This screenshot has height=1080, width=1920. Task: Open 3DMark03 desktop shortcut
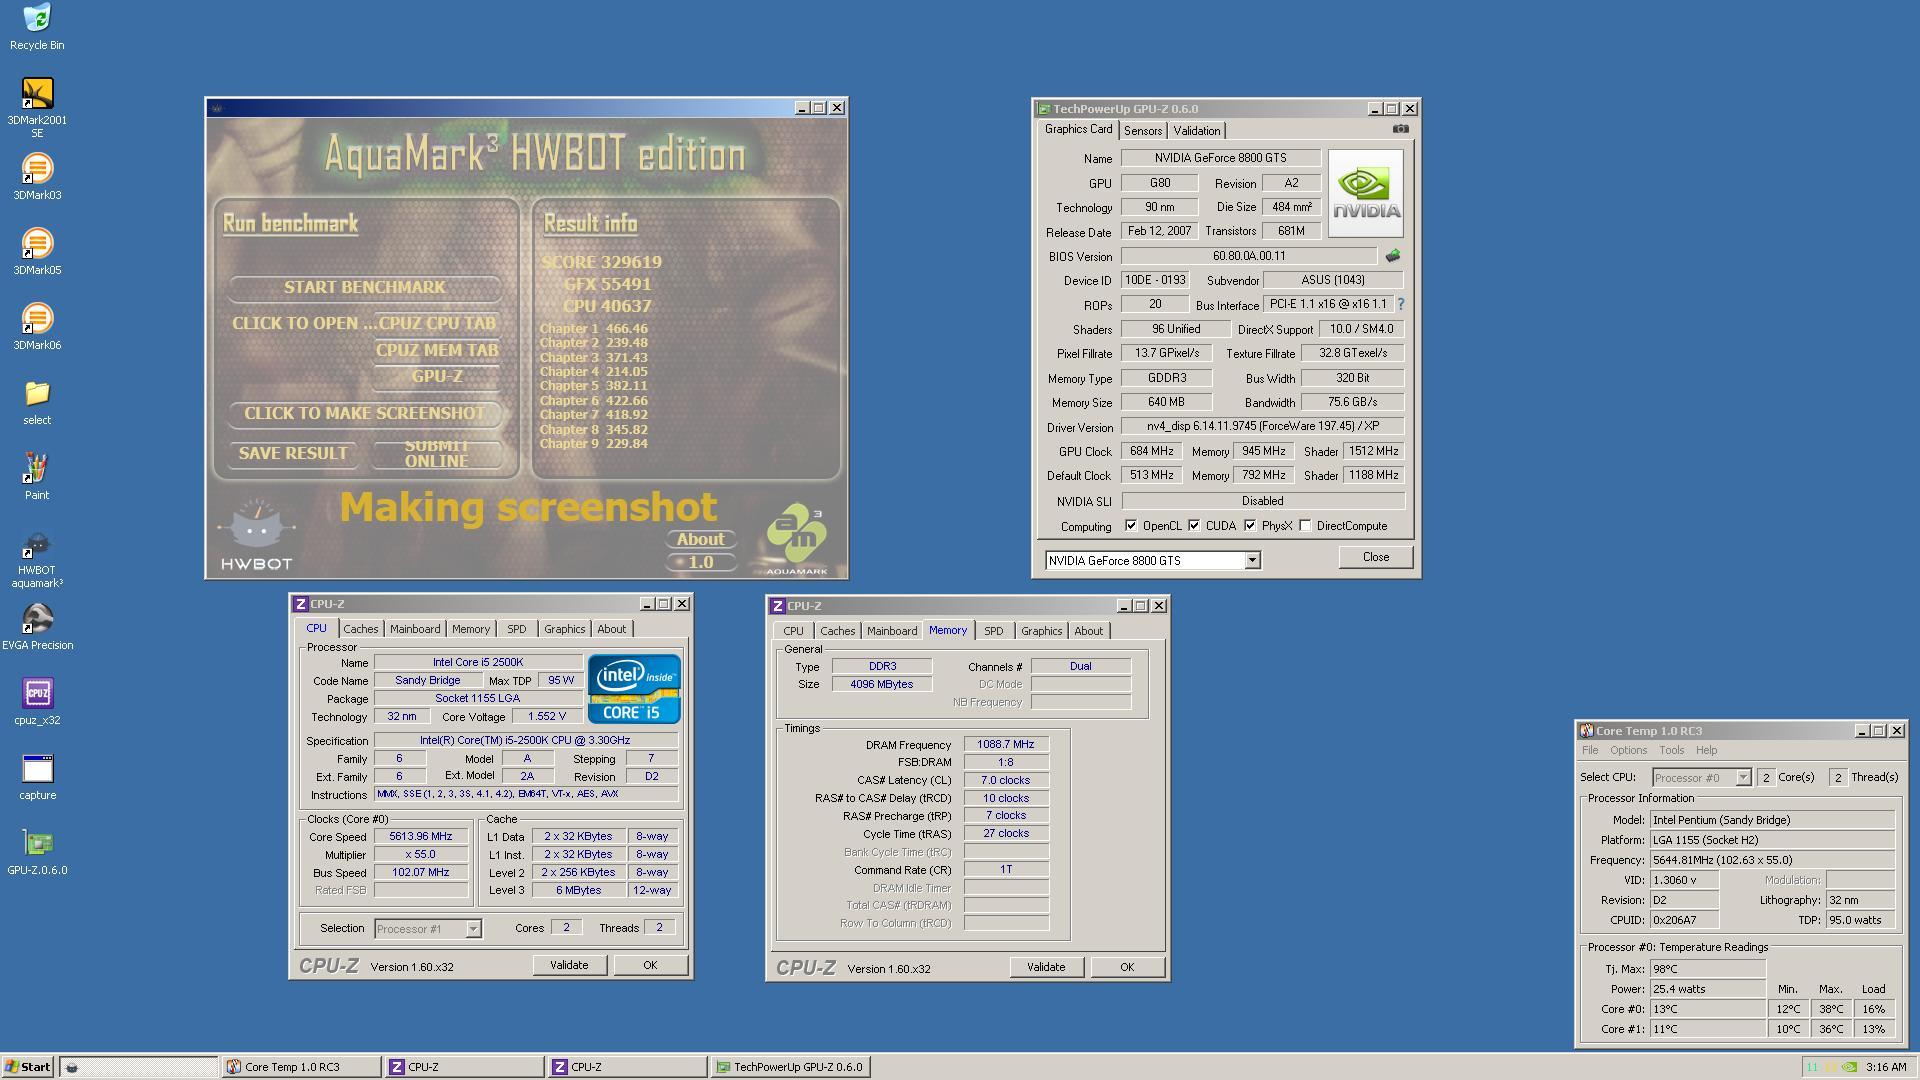point(37,177)
